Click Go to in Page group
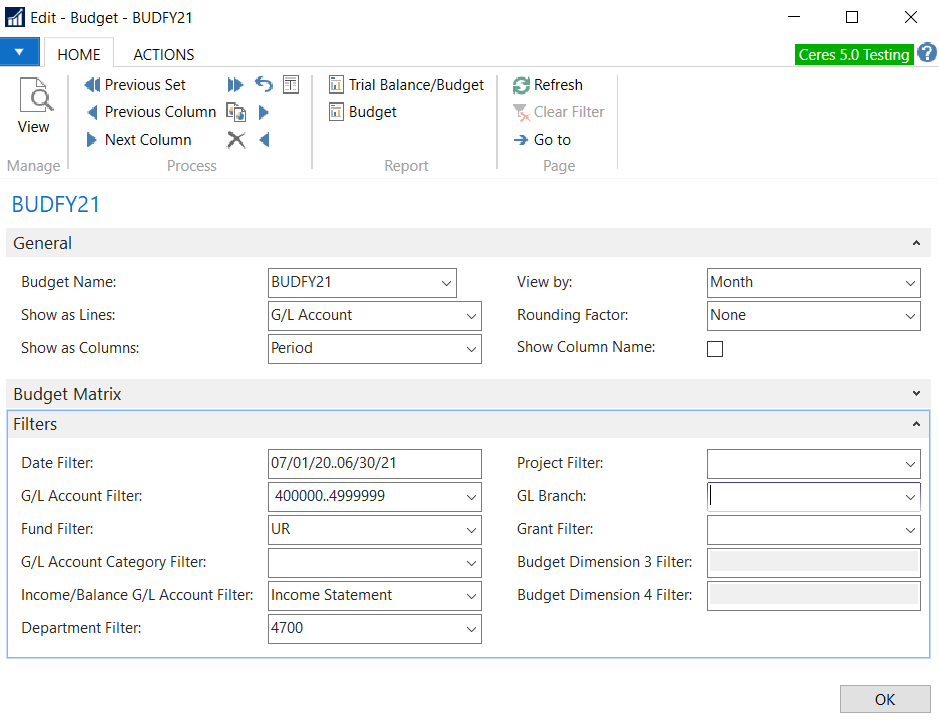 542,140
